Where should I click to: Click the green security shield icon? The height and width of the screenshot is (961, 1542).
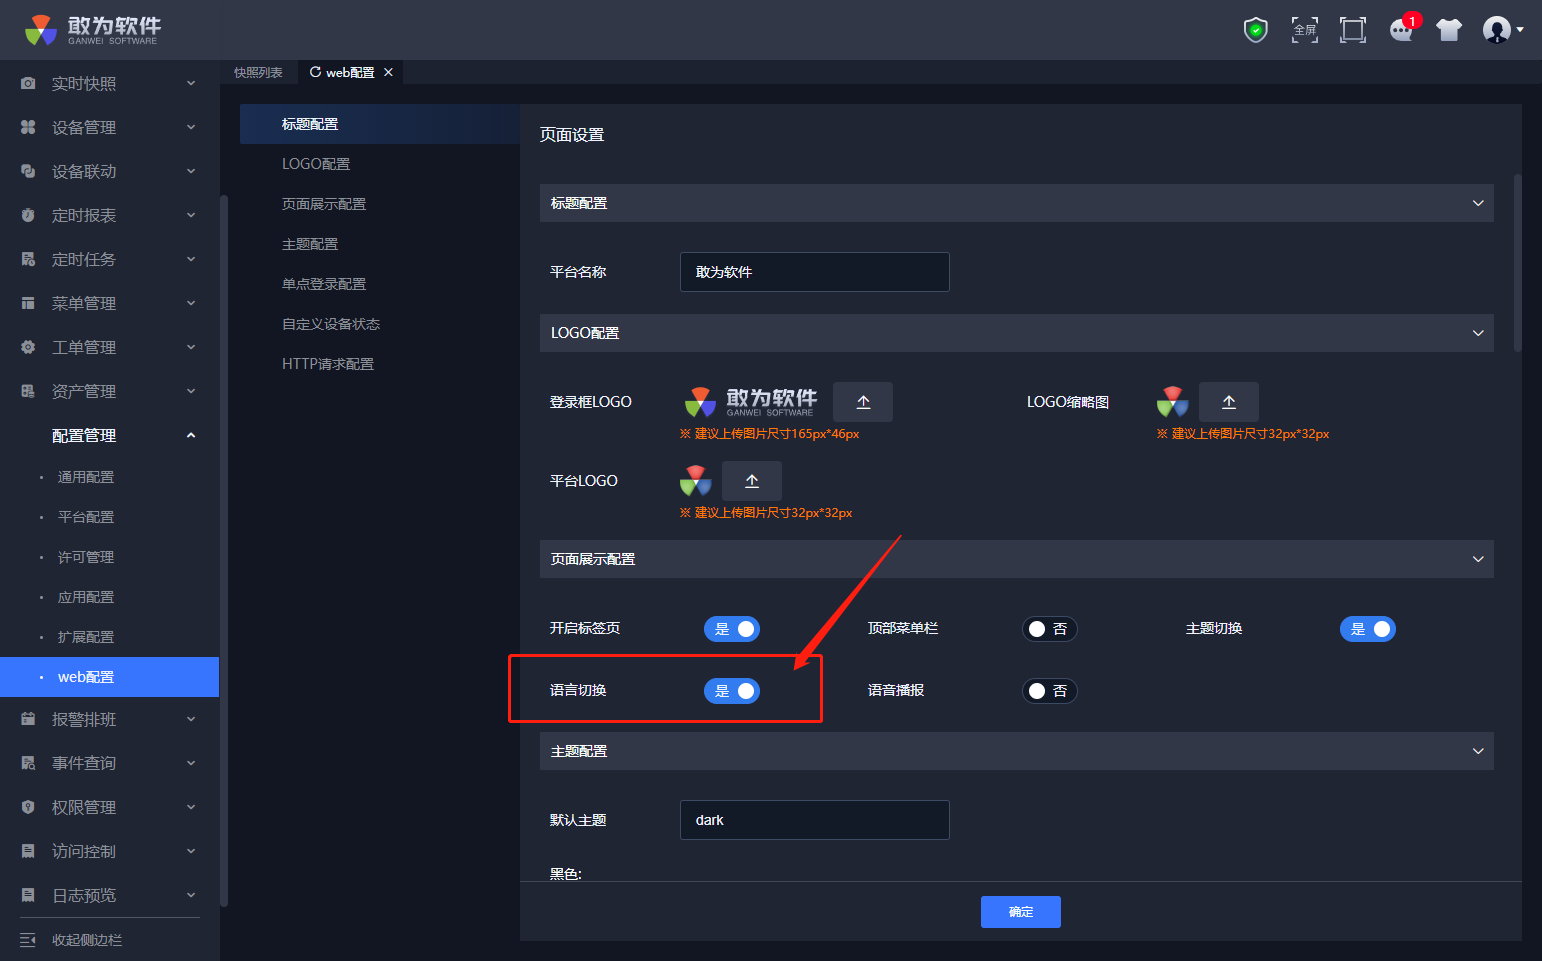[x=1255, y=30]
